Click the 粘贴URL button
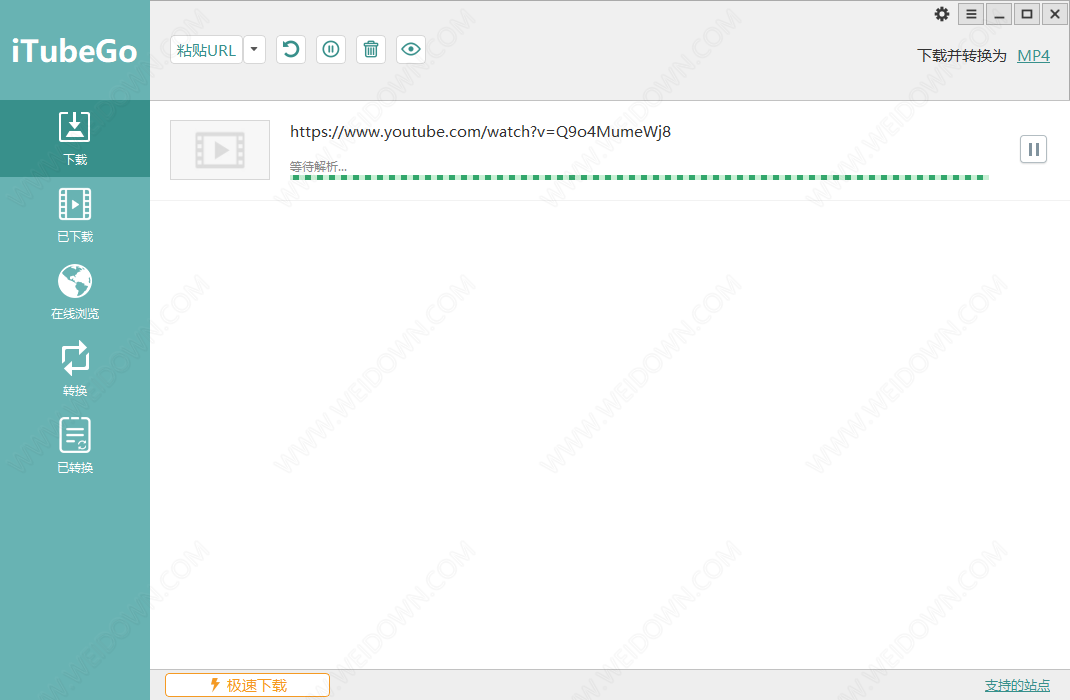 (206, 50)
